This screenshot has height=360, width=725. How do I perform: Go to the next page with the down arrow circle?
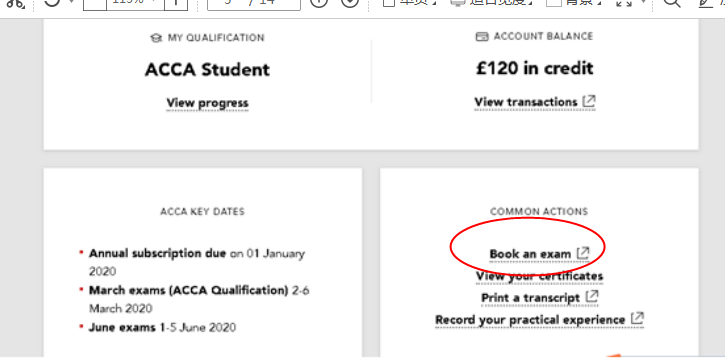click(x=350, y=3)
